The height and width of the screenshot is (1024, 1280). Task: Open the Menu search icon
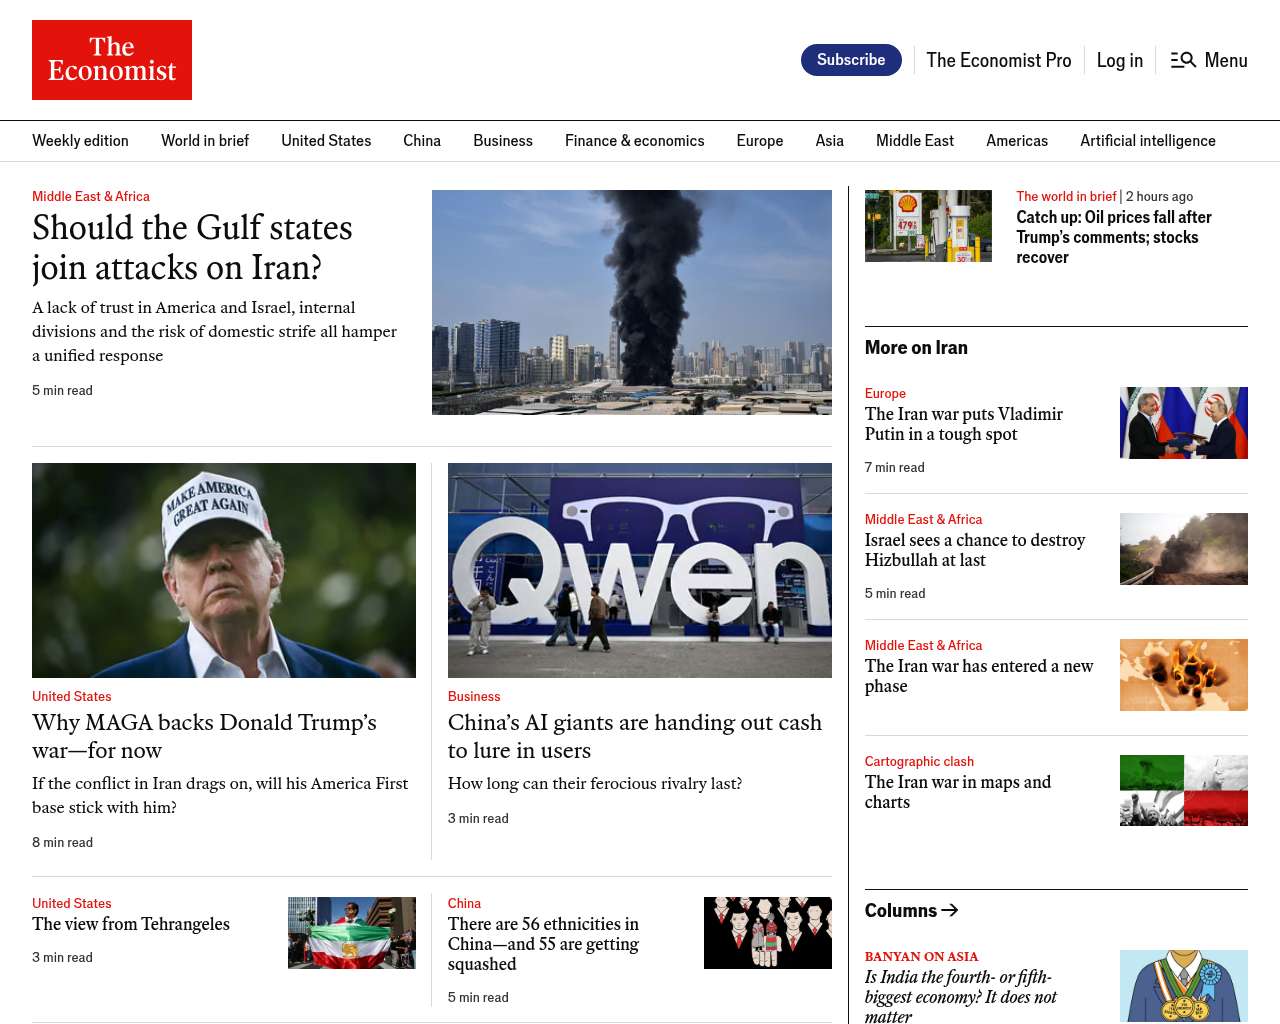coord(1183,60)
